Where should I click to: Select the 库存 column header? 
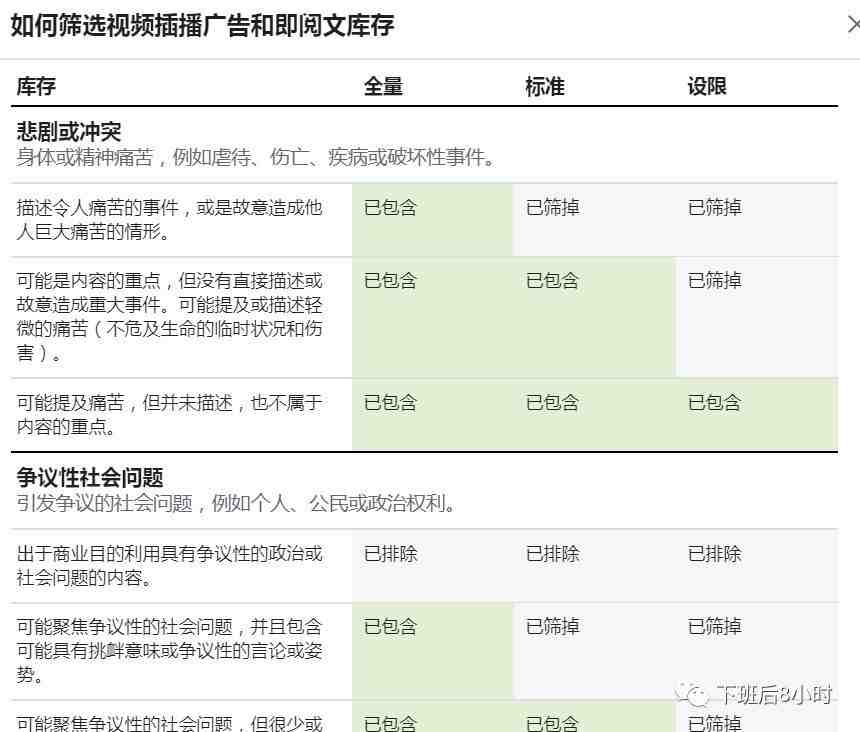click(36, 86)
